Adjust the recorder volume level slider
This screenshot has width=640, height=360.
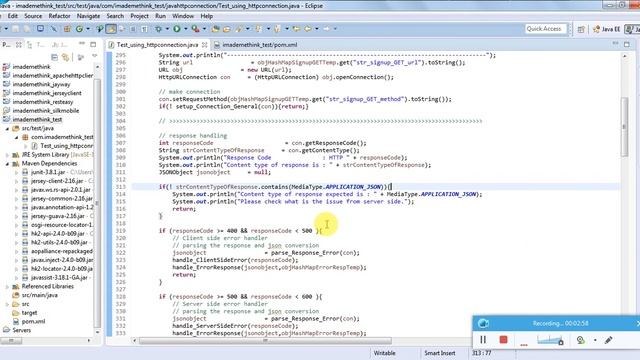pyautogui.click(x=550, y=340)
